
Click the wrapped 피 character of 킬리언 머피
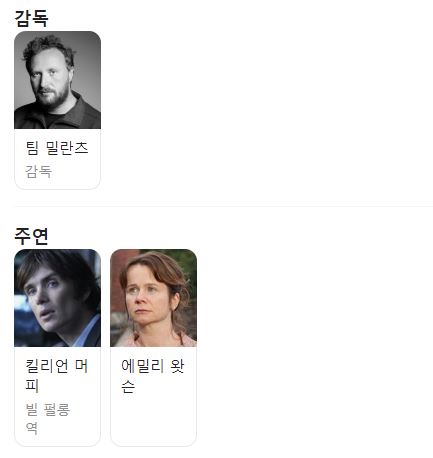click(32, 385)
